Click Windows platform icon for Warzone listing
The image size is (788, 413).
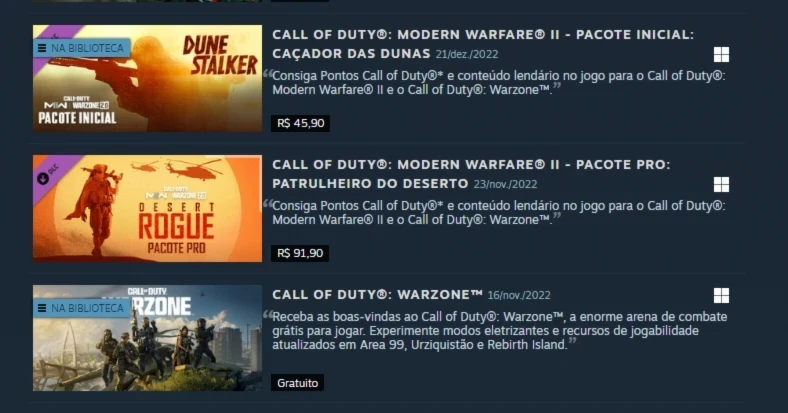pos(721,295)
